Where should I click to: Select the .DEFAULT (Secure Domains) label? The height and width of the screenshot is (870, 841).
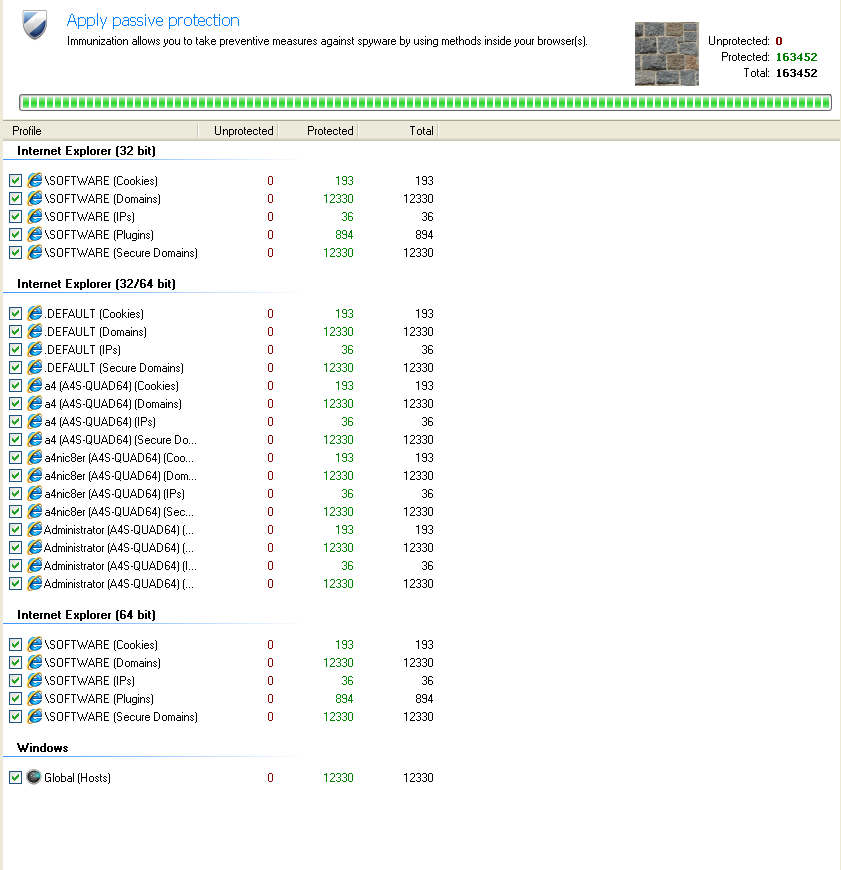114,368
